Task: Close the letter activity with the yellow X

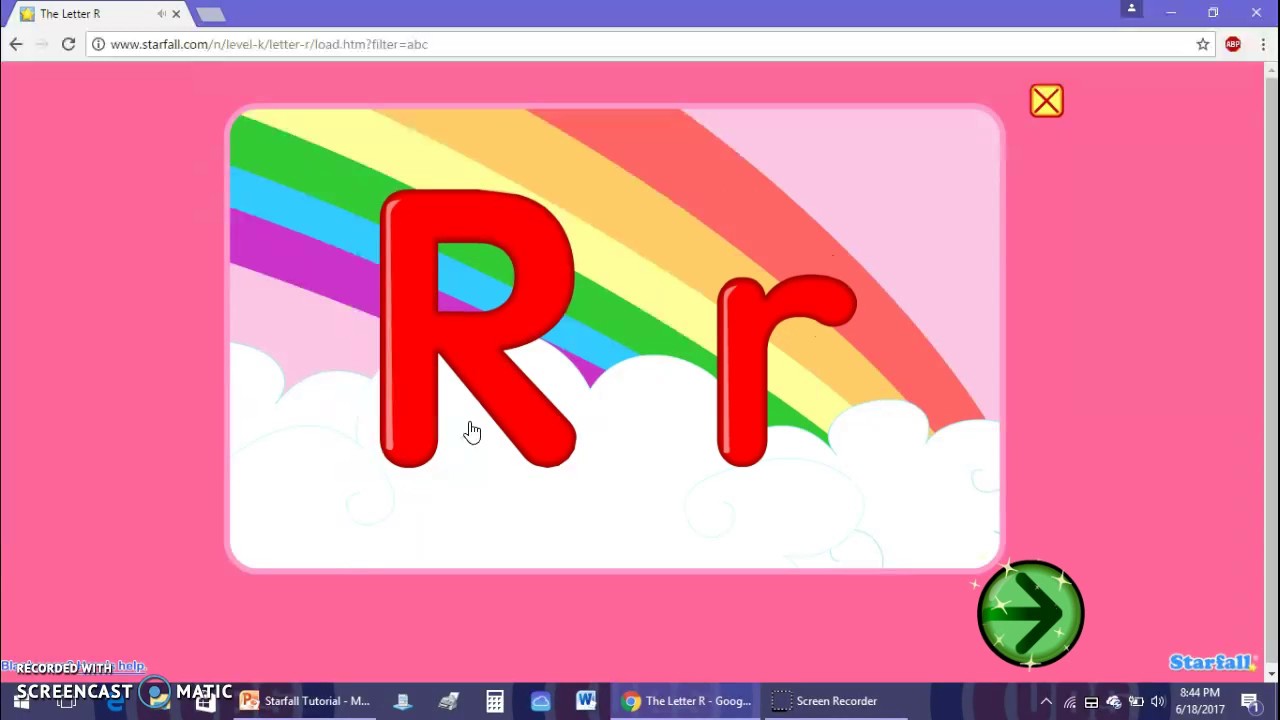Action: point(1046,101)
